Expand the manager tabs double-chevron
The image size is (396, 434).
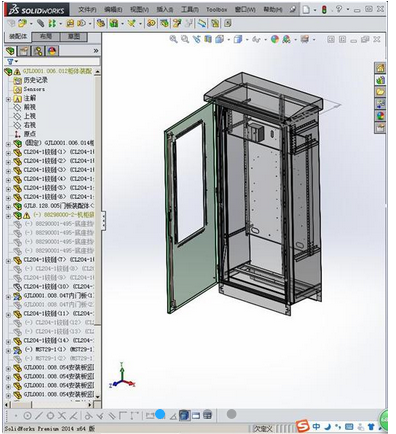(96, 51)
